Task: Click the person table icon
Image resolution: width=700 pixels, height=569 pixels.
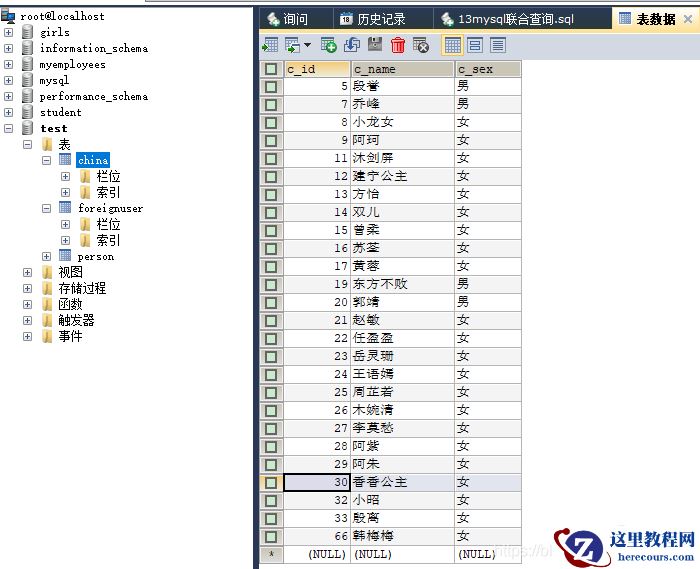Action: click(65, 256)
